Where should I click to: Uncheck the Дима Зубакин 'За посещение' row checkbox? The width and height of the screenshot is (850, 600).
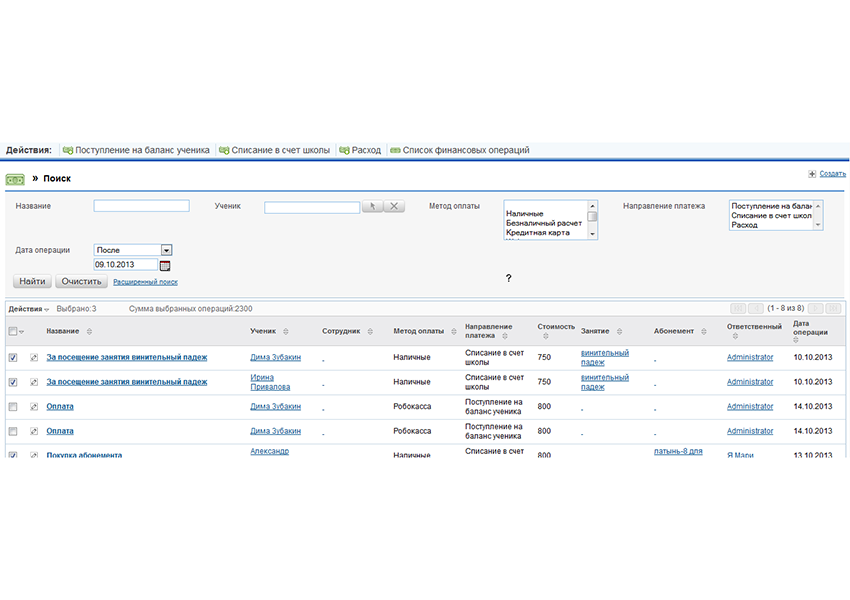[13, 358]
